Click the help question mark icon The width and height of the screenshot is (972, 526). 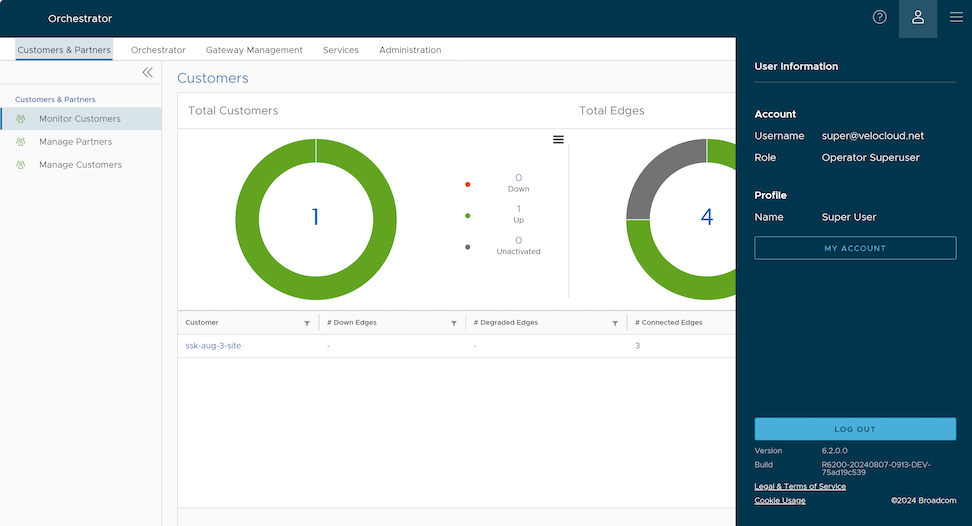(x=880, y=17)
